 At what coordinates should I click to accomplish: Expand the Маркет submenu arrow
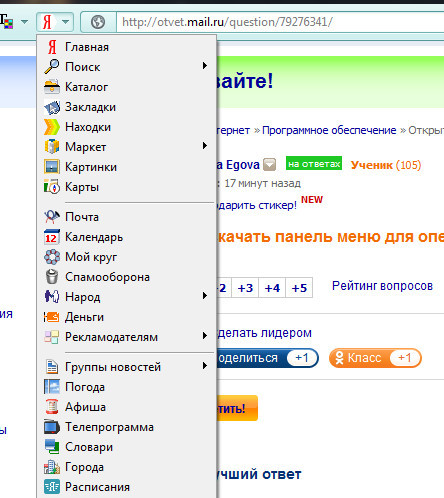(x=205, y=146)
